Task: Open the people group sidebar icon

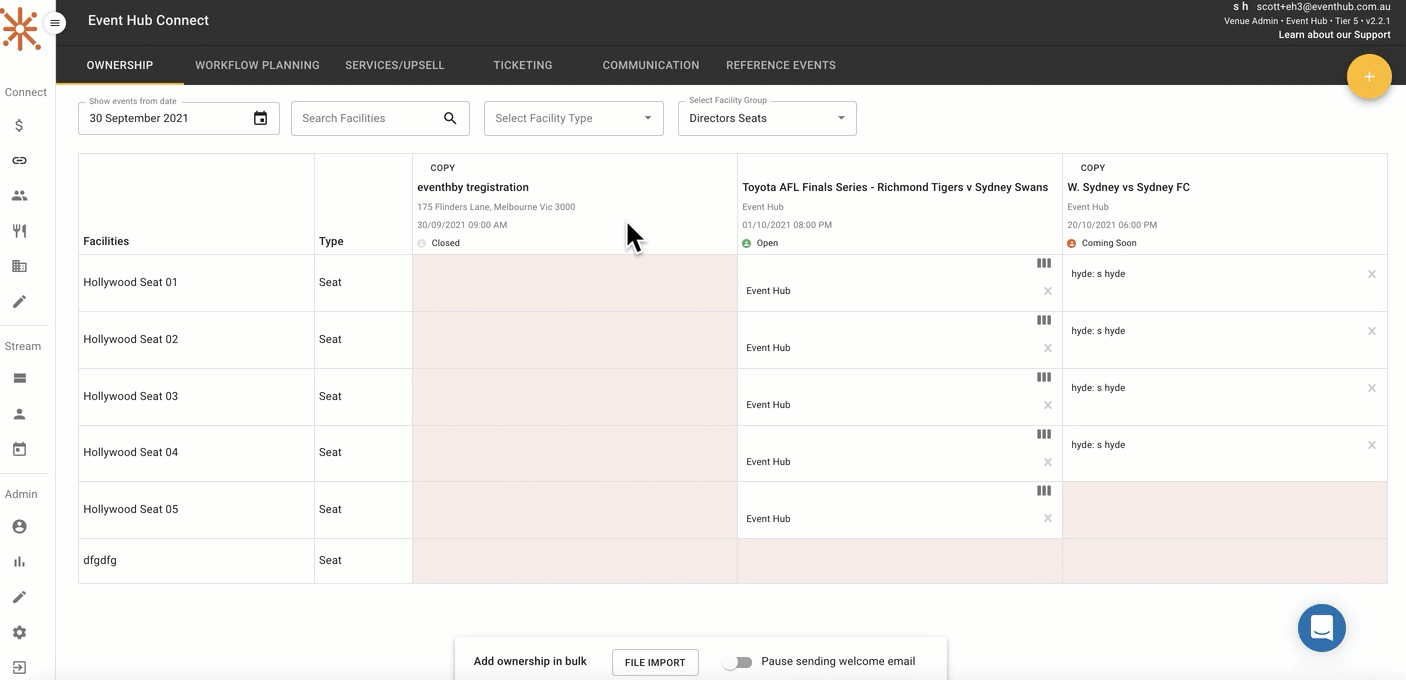Action: pos(19,196)
